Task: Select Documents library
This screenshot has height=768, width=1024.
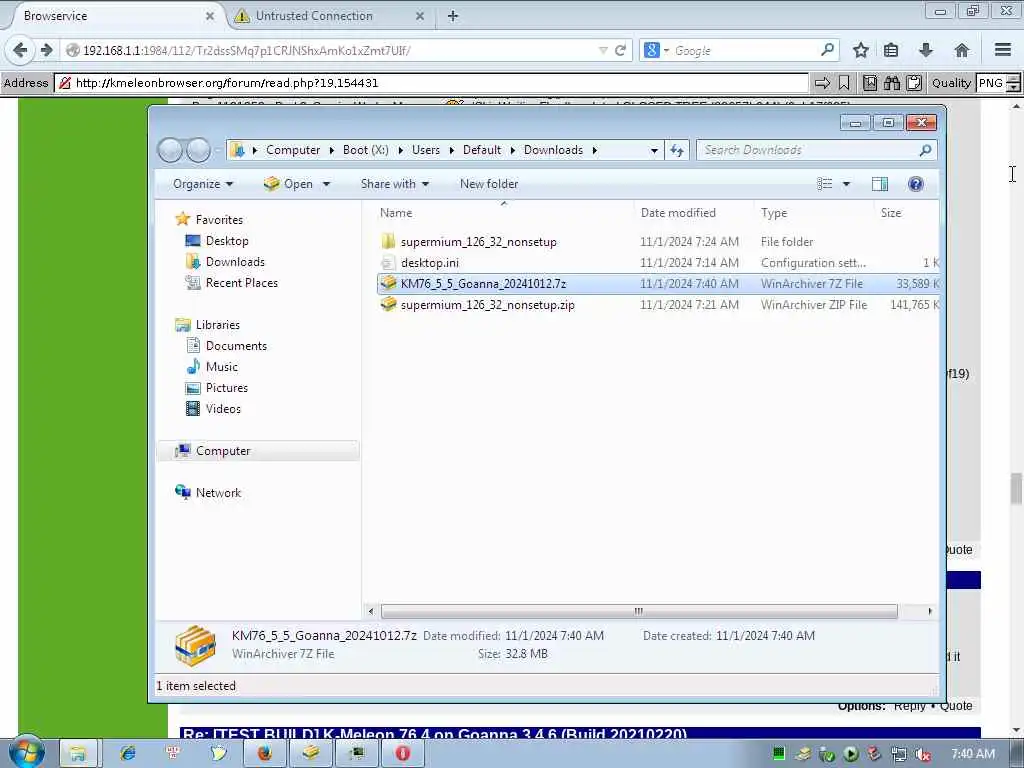Action: [x=236, y=346]
